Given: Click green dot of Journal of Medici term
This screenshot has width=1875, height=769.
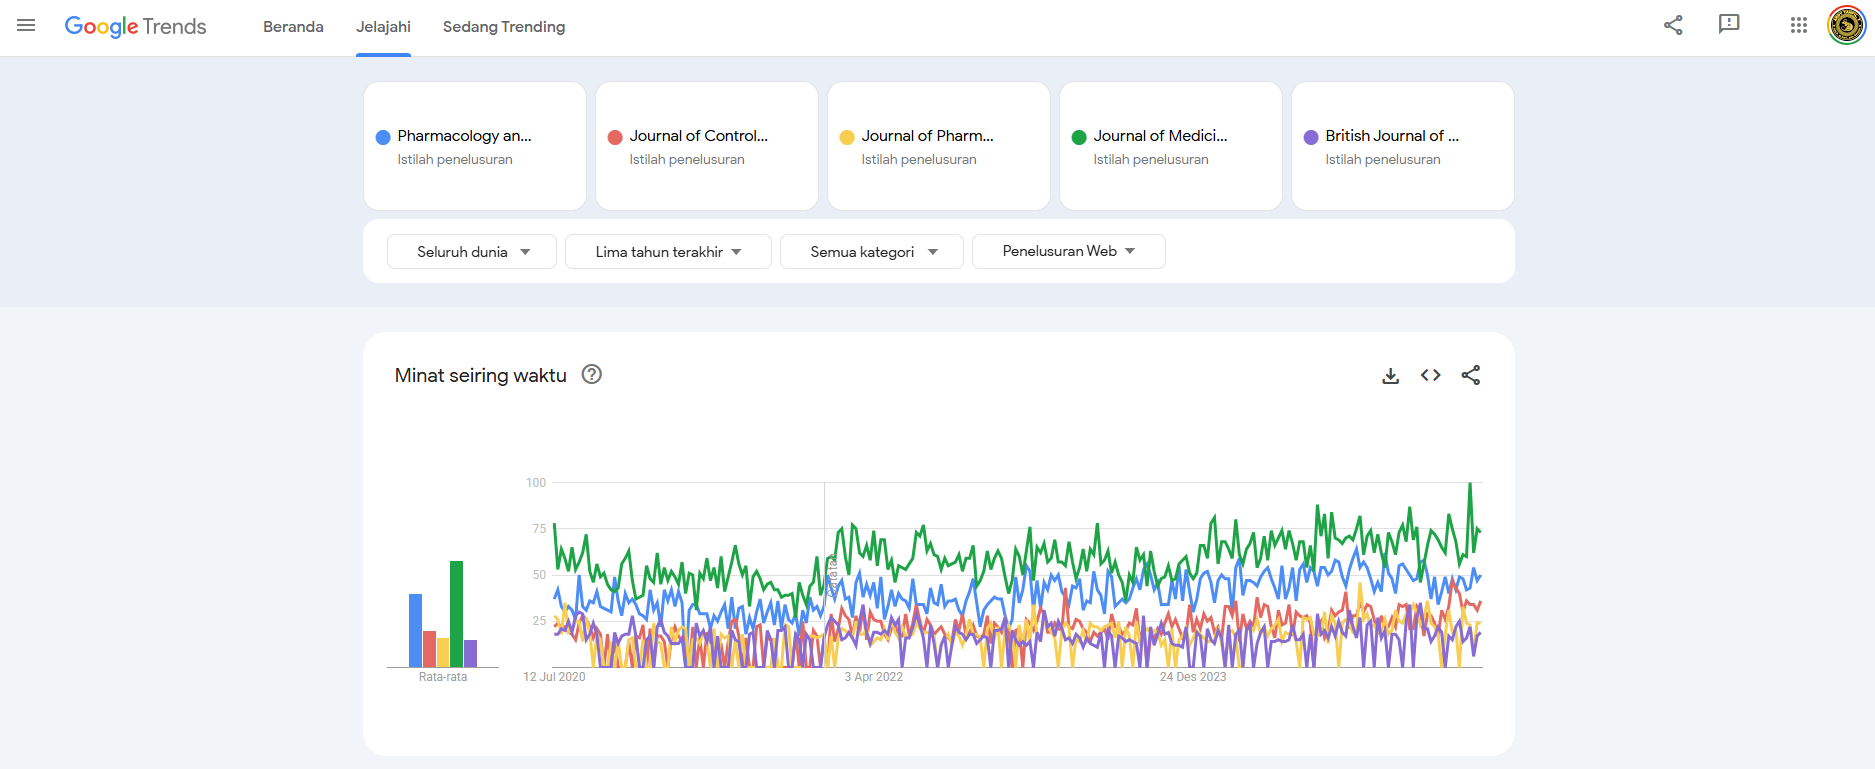Looking at the screenshot, I should pyautogui.click(x=1079, y=137).
